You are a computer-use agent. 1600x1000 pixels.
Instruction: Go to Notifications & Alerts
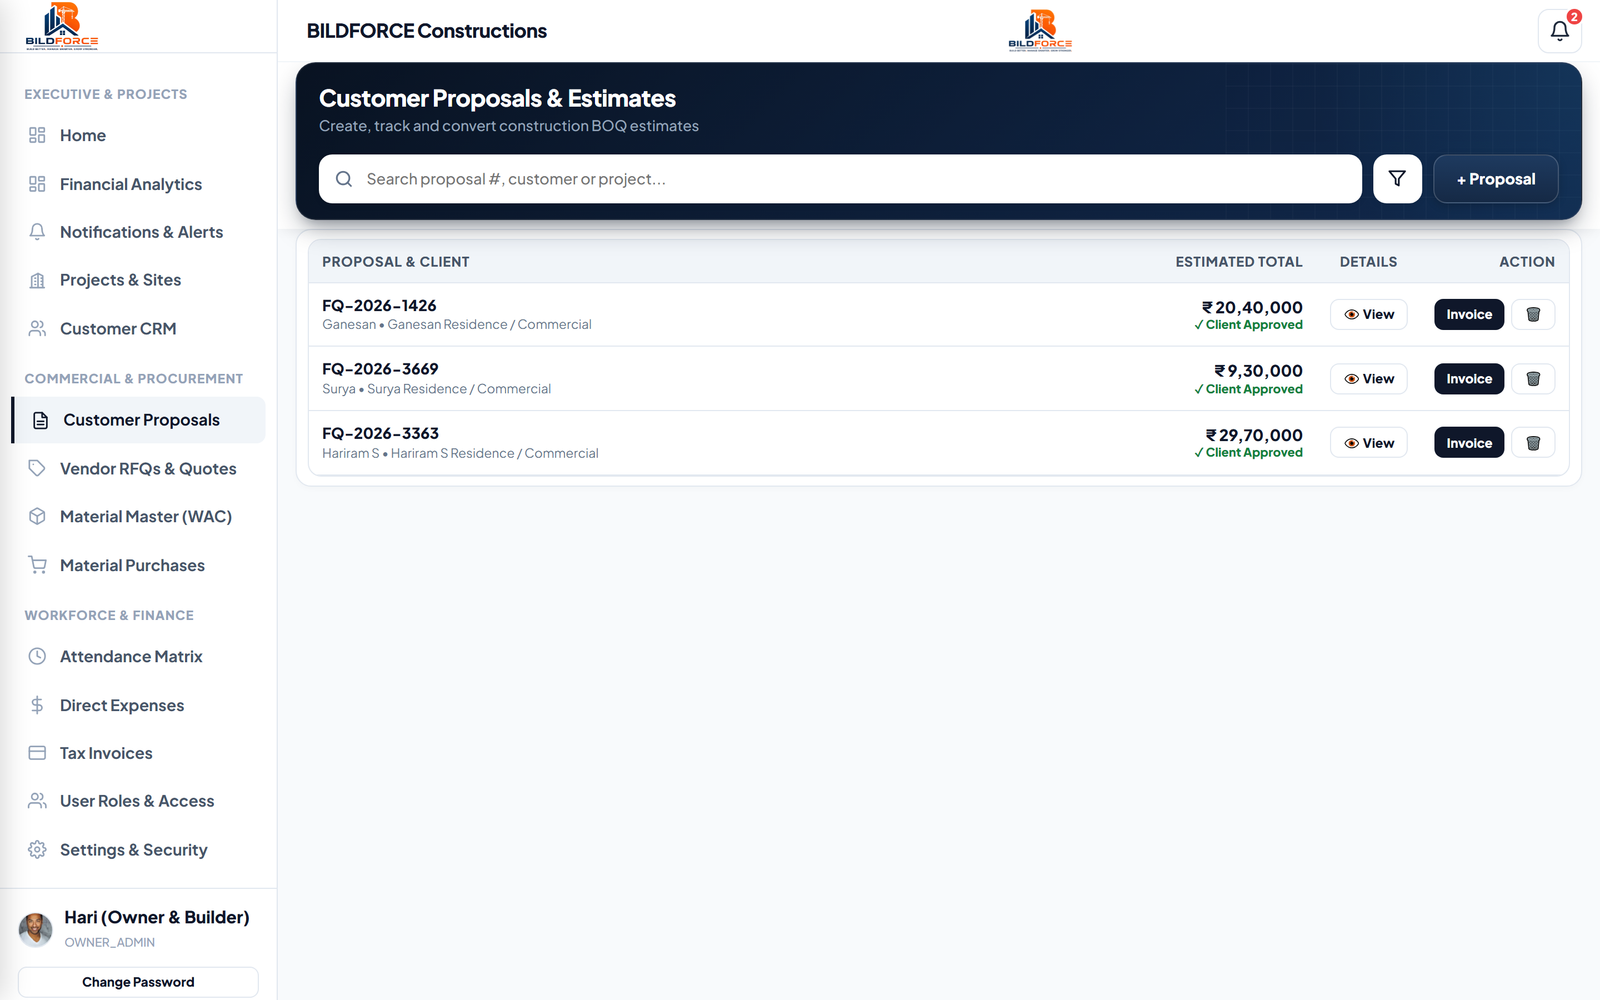coord(138,232)
